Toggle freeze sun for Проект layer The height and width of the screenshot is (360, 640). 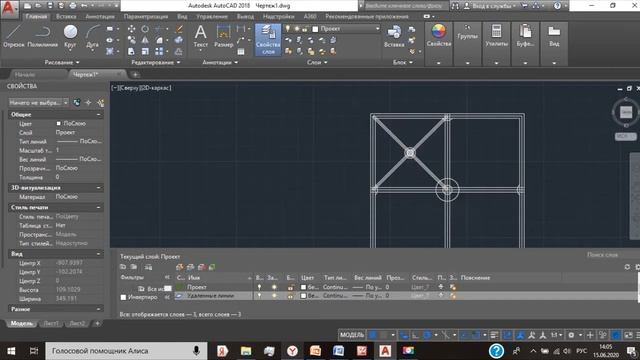click(x=274, y=287)
